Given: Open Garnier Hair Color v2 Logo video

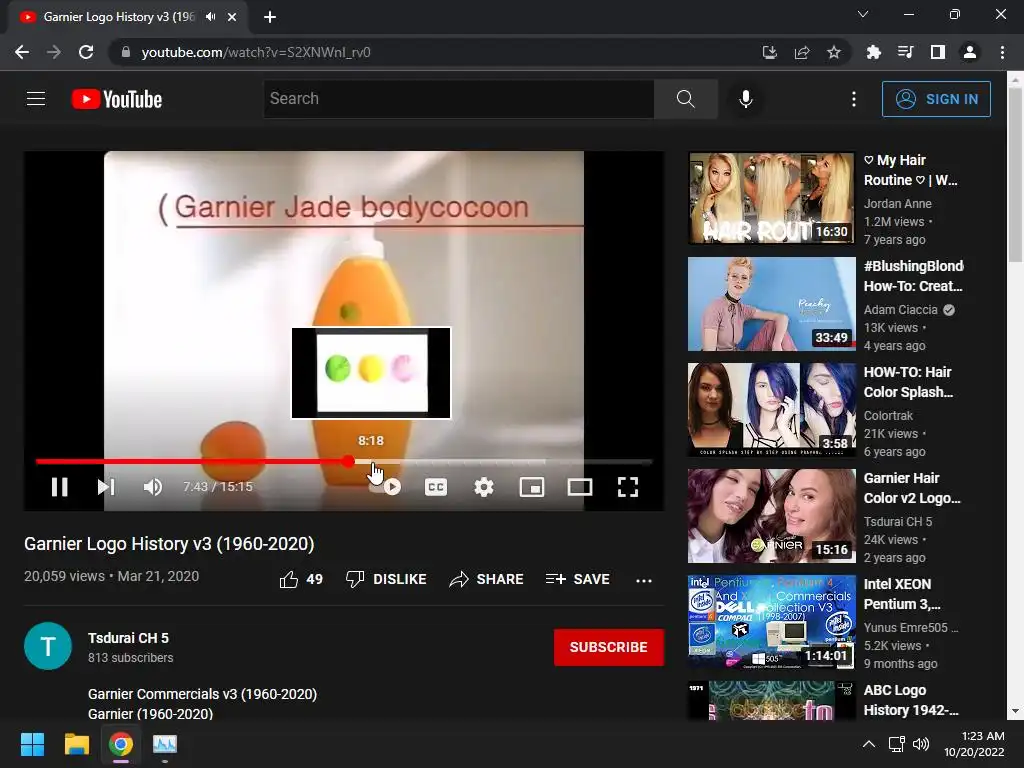Looking at the screenshot, I should (912, 488).
